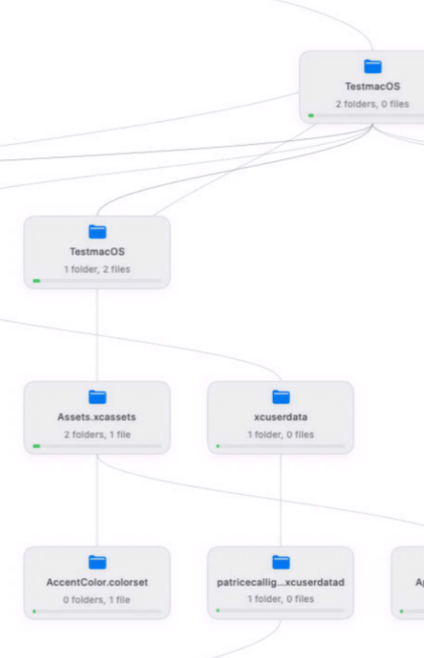Screen dimensions: 424x658
Task: Select the xcuserdata folder icon
Action: click(x=281, y=397)
